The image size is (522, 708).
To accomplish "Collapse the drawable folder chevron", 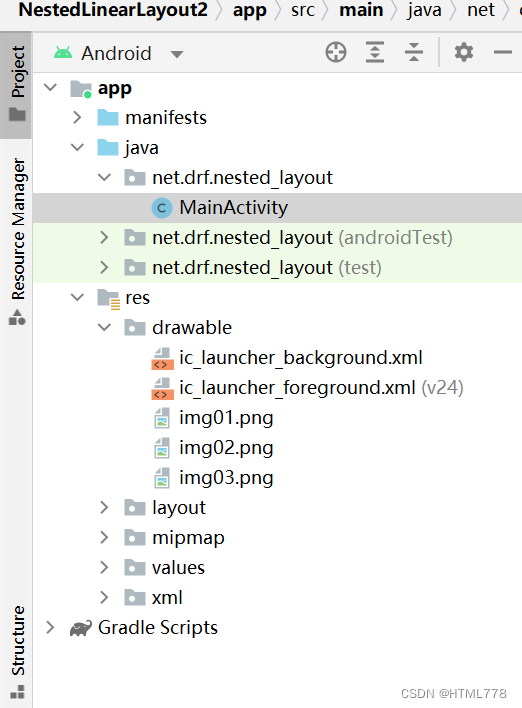I will coord(105,327).
